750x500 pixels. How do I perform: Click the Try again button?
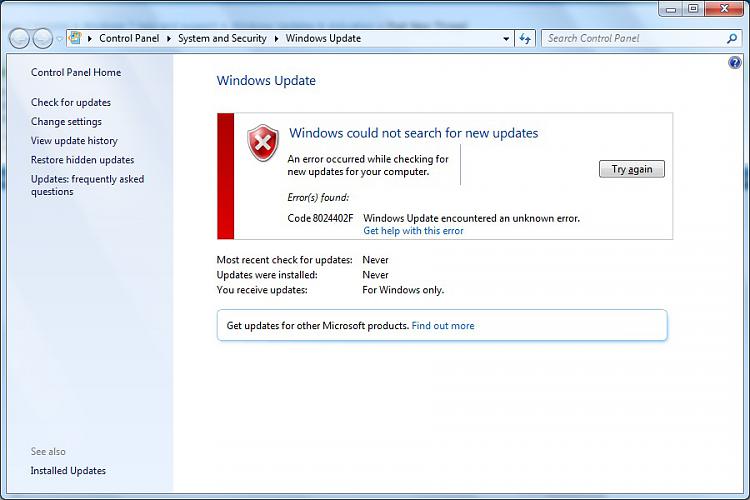point(631,169)
